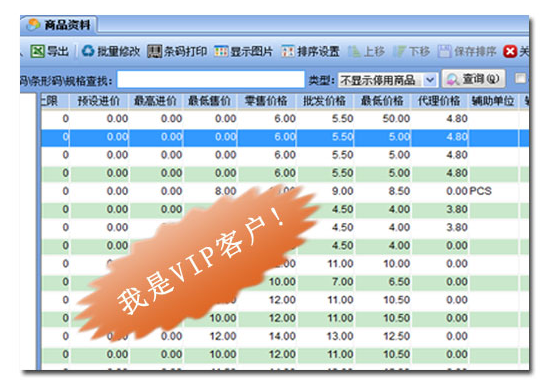This screenshot has width=540, height=380.
Task: Click the 保存排序 disk icon
Action: coord(444,52)
